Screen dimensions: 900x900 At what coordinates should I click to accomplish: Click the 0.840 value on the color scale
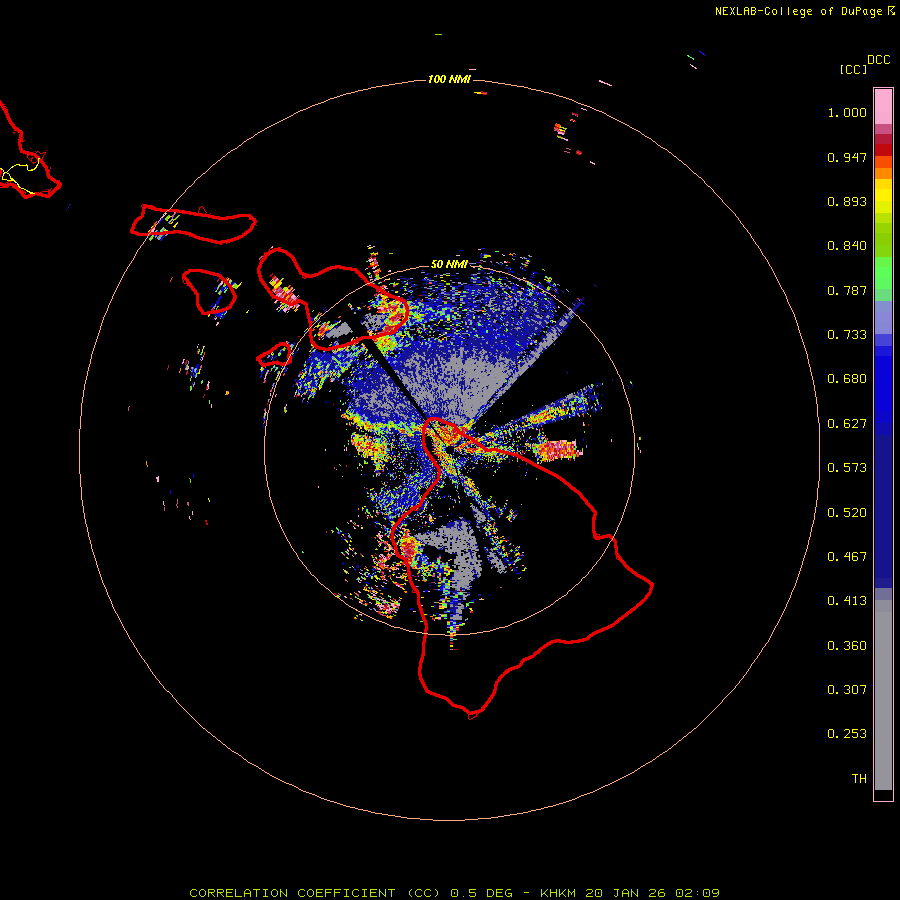pos(847,246)
